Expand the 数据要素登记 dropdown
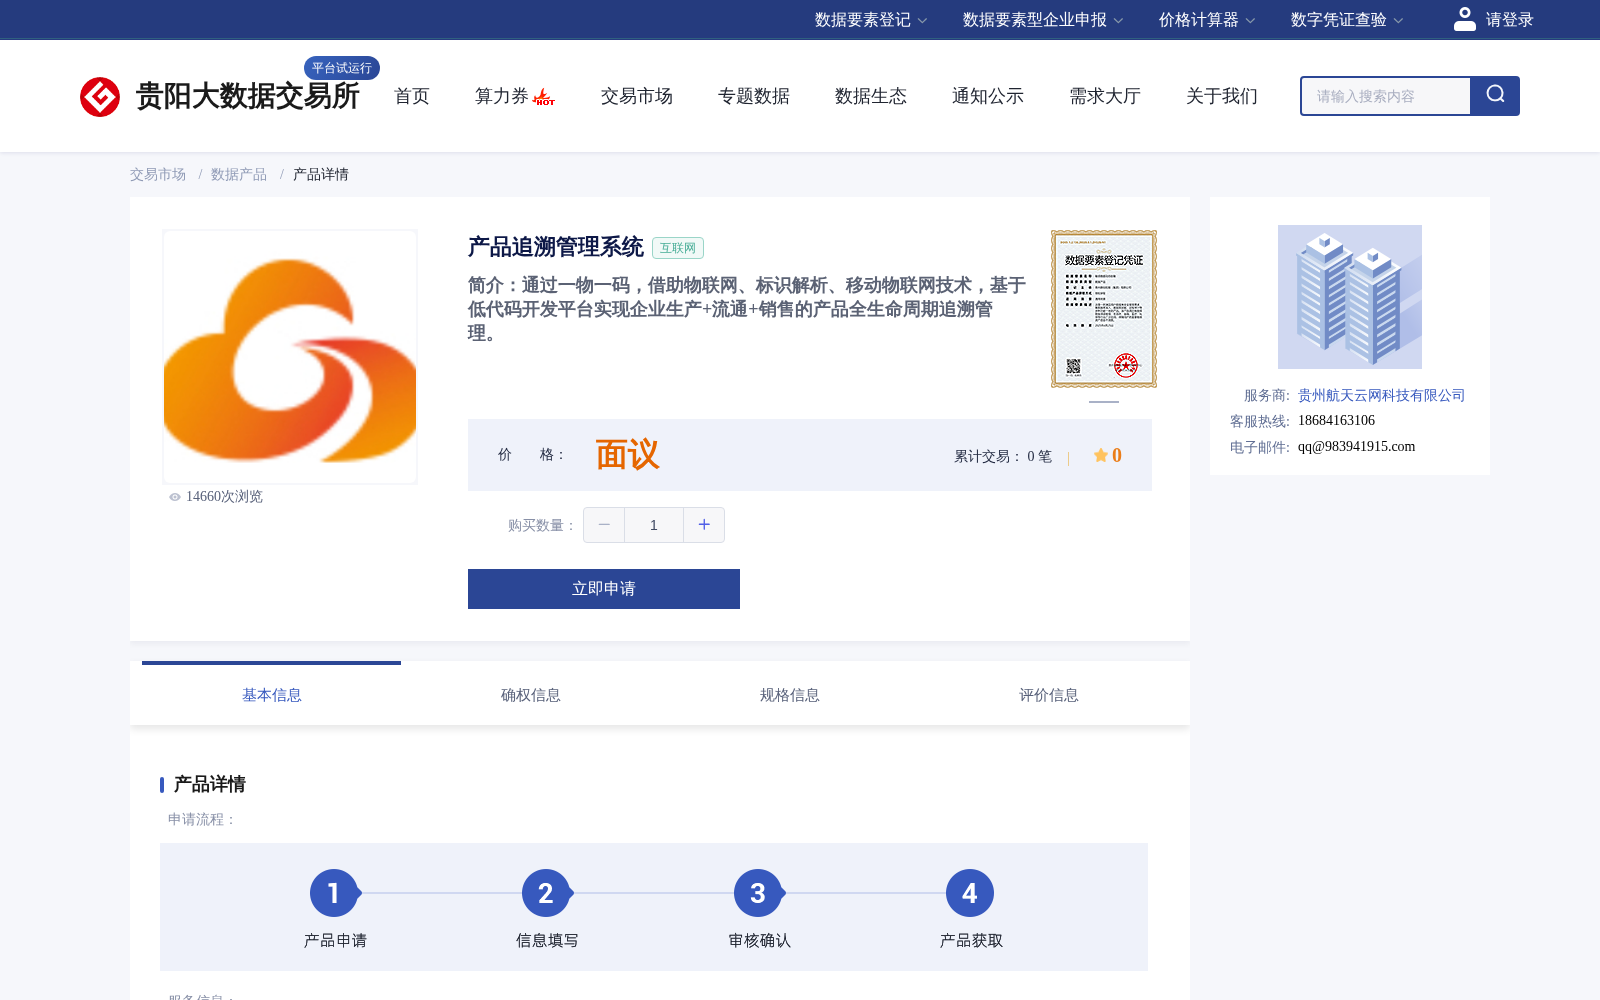Image resolution: width=1600 pixels, height=1000 pixels. (871, 20)
